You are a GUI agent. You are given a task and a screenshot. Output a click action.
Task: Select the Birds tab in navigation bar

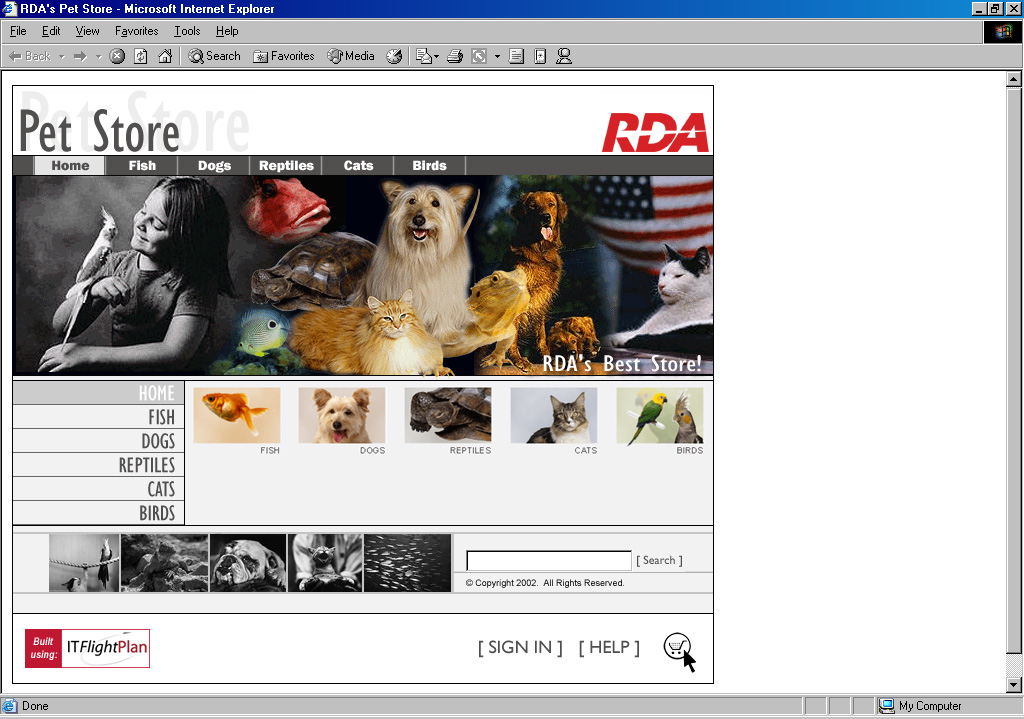click(430, 166)
